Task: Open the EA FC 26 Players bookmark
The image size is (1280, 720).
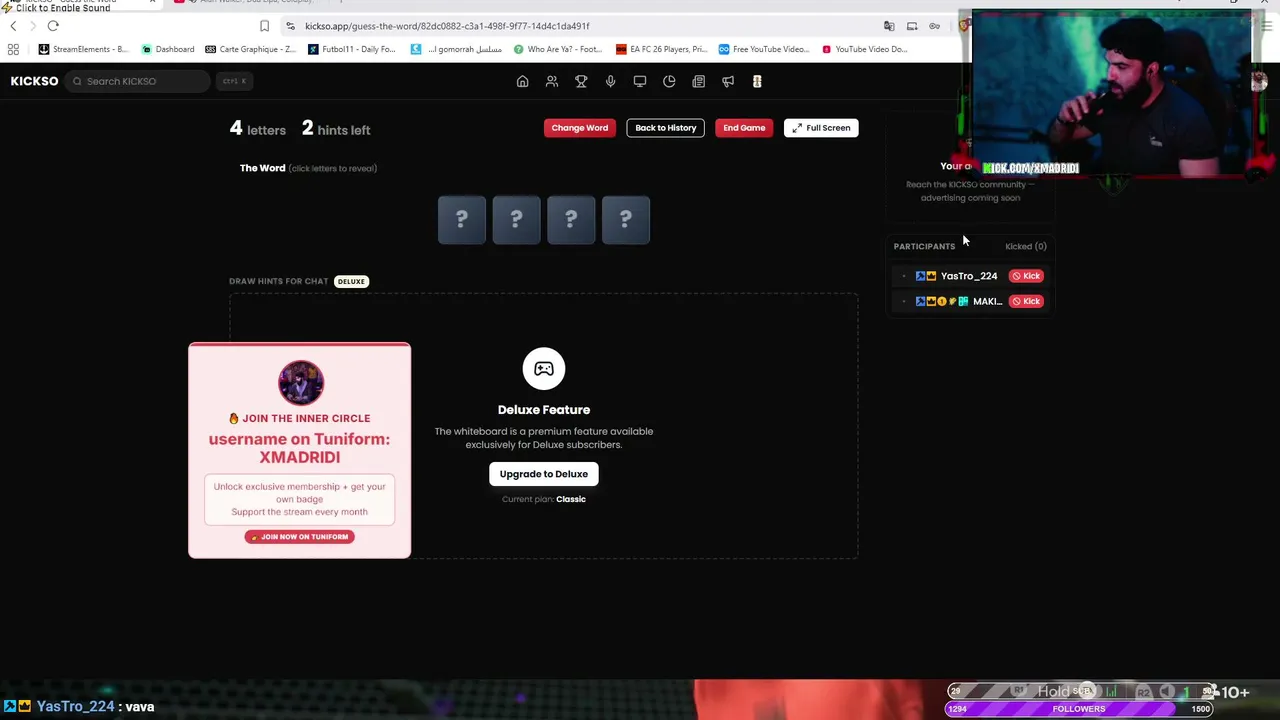Action: [661, 49]
